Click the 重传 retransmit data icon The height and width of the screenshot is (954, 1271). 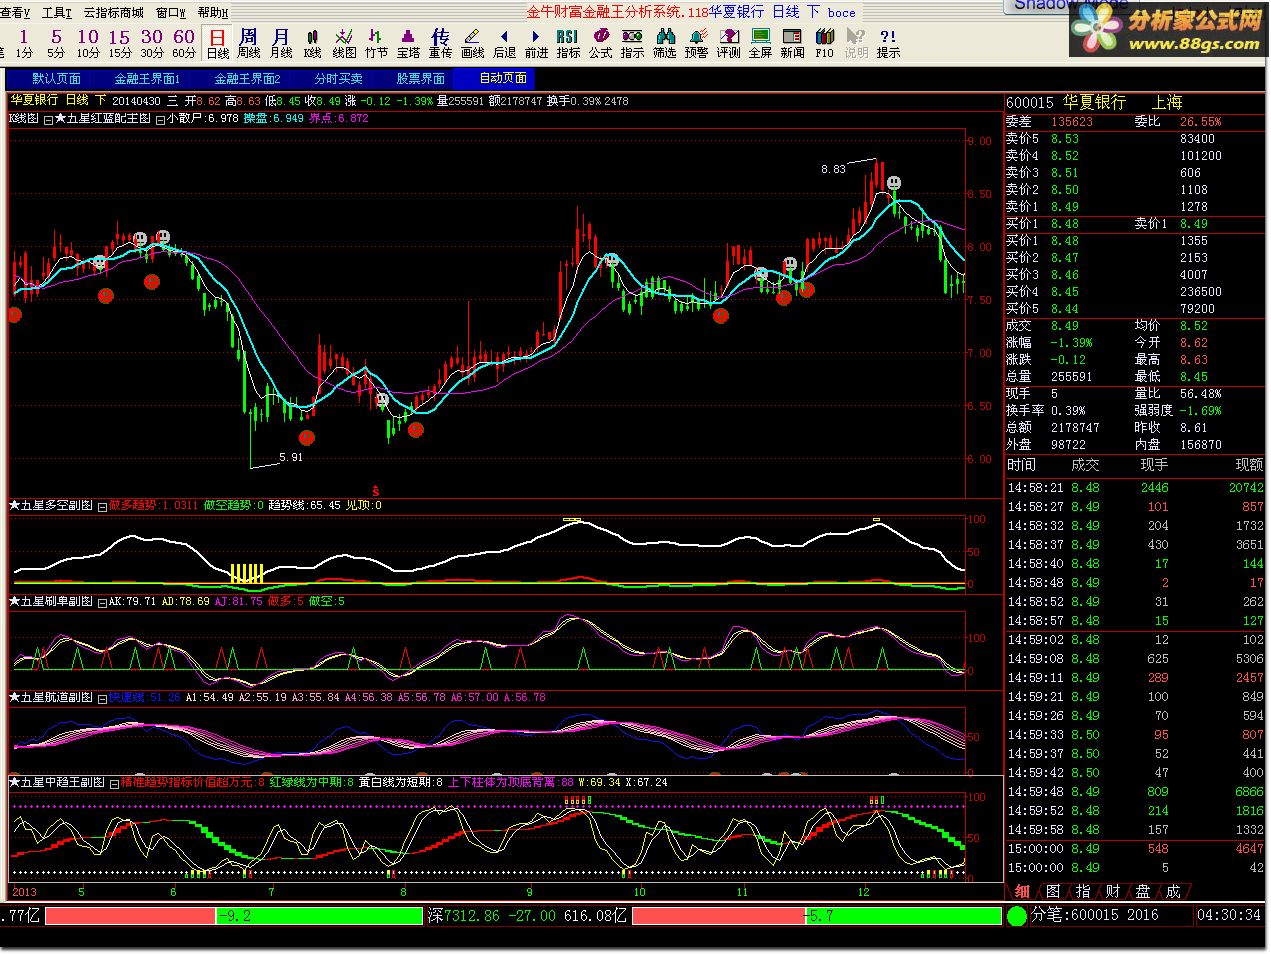click(x=441, y=43)
